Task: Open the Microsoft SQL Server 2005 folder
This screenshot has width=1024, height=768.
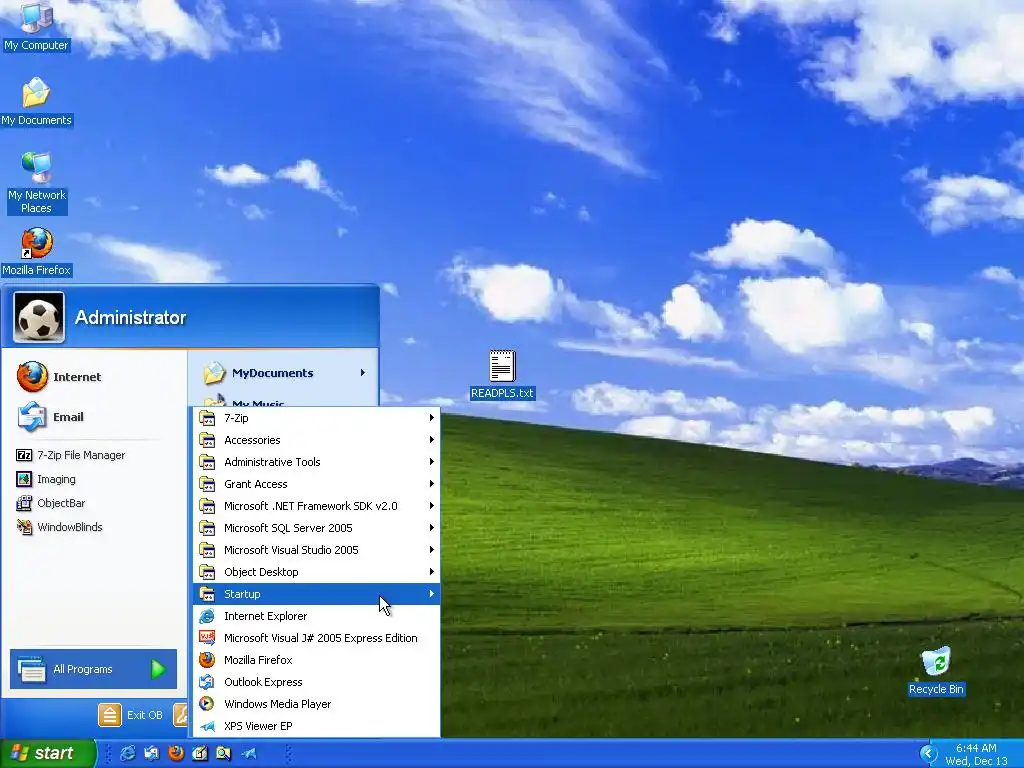Action: [x=316, y=528]
